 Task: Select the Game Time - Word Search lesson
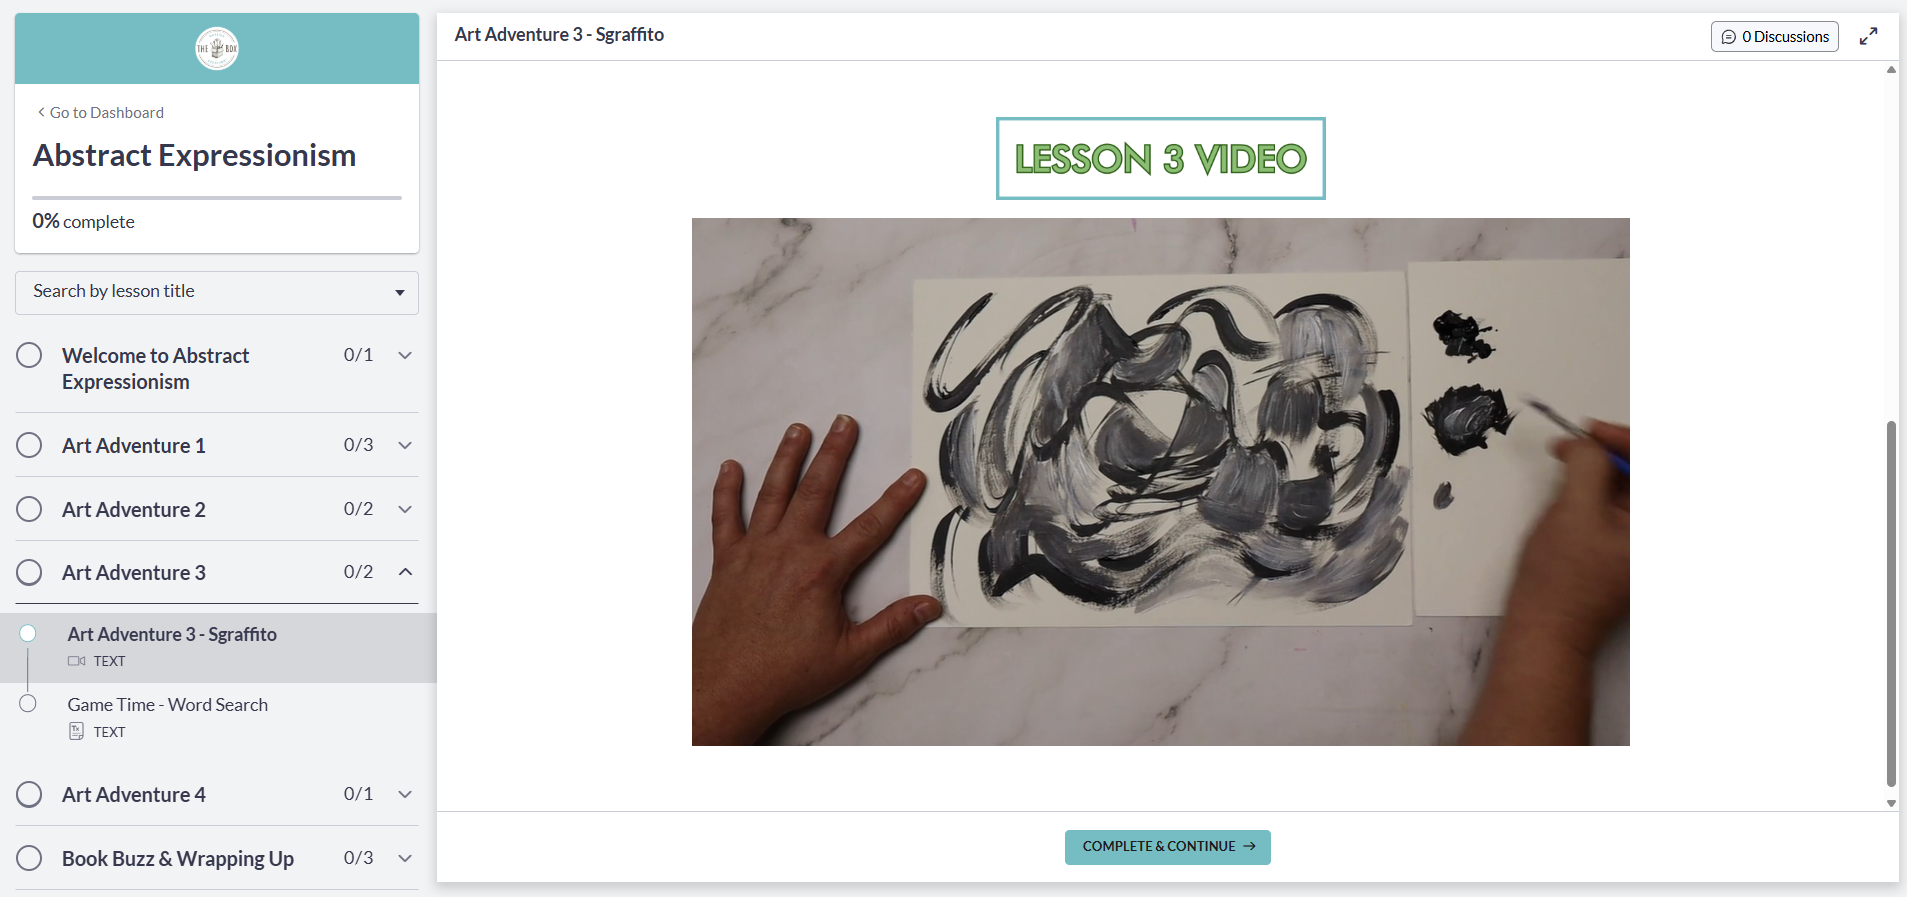point(168,705)
